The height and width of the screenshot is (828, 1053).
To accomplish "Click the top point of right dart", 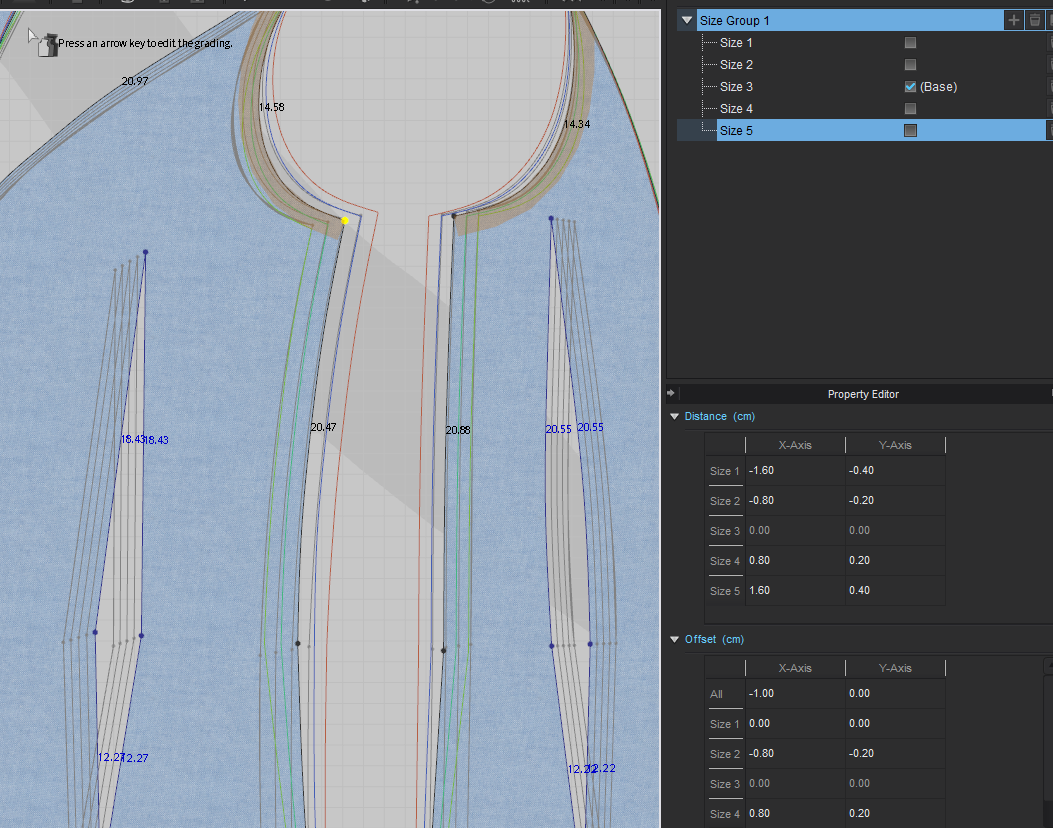I will (x=551, y=218).
